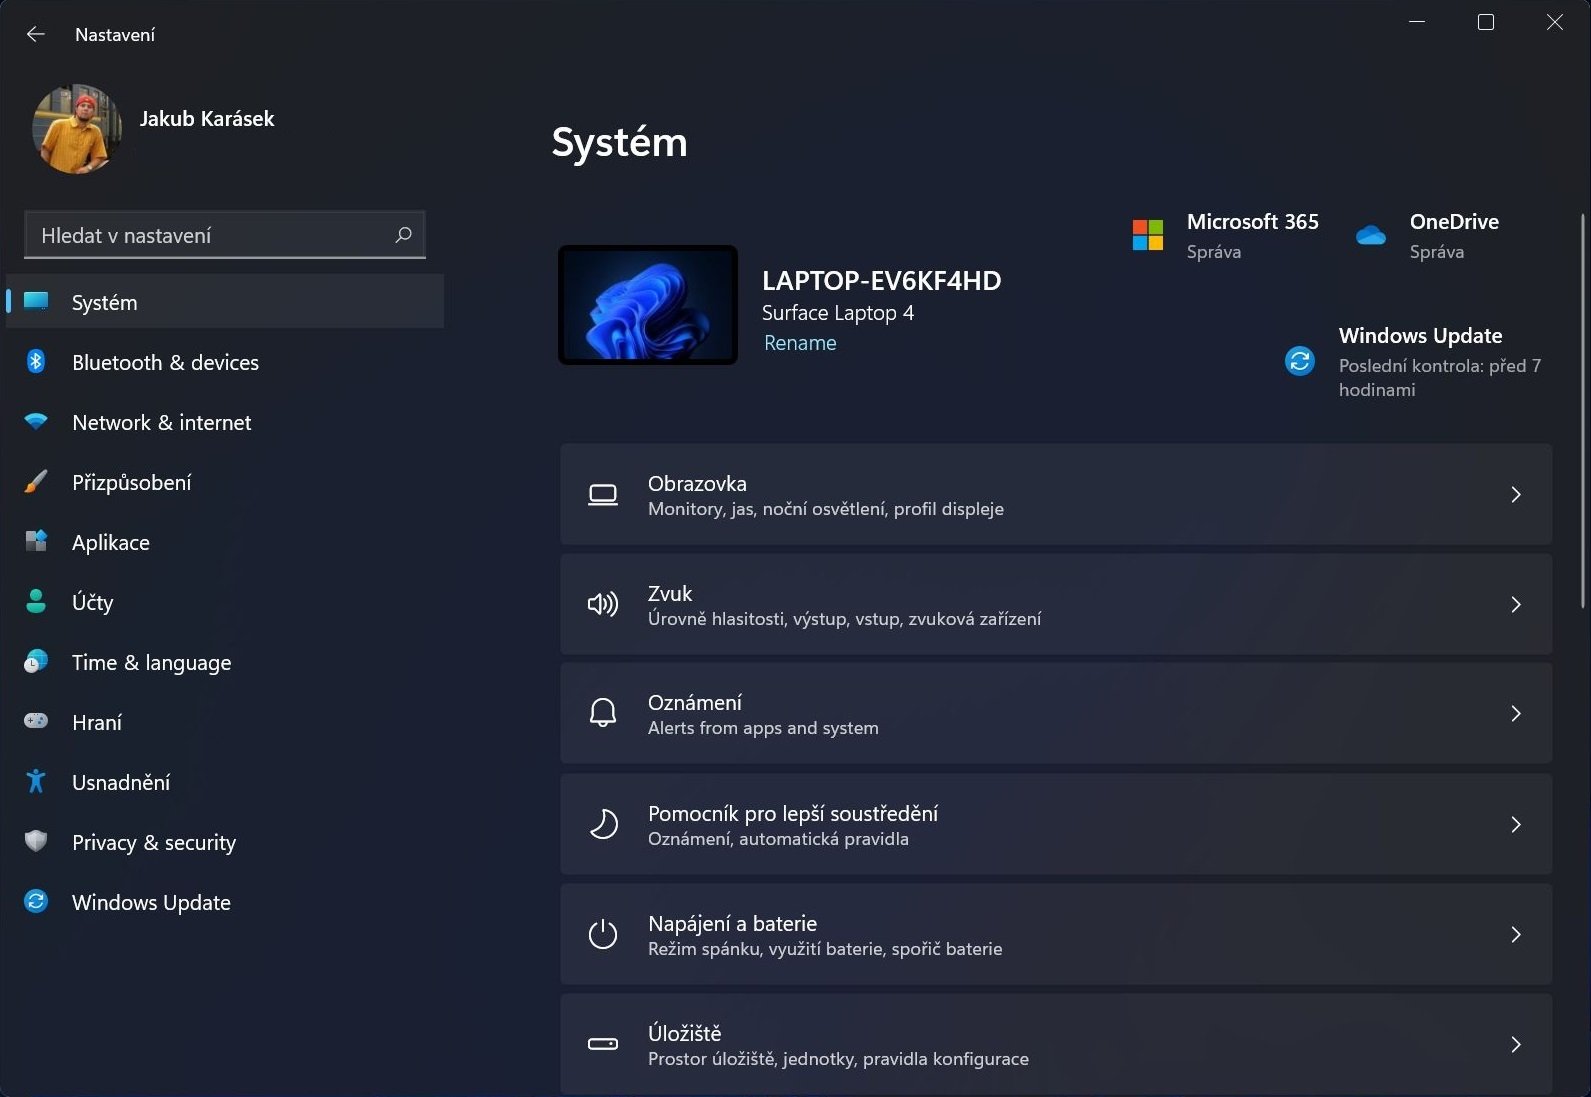The height and width of the screenshot is (1097, 1591).
Task: Click Windows Update status title in header
Action: (x=1420, y=336)
